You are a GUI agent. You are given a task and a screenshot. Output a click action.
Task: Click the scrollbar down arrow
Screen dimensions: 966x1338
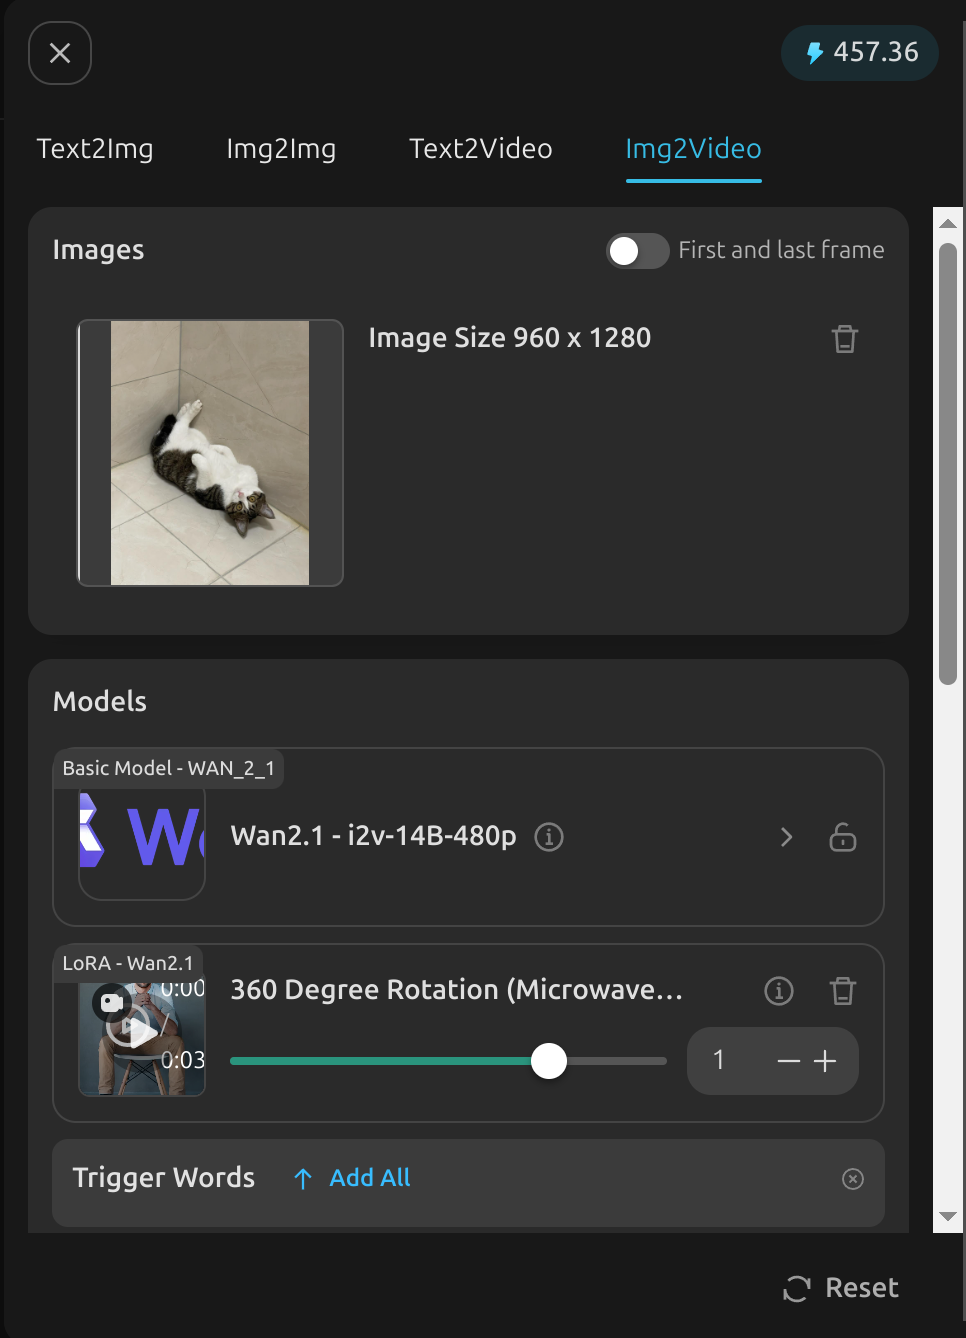point(948,1217)
